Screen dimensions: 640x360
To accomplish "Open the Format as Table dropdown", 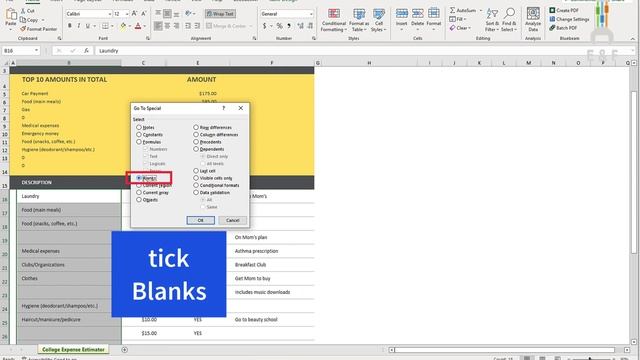I will [x=359, y=20].
